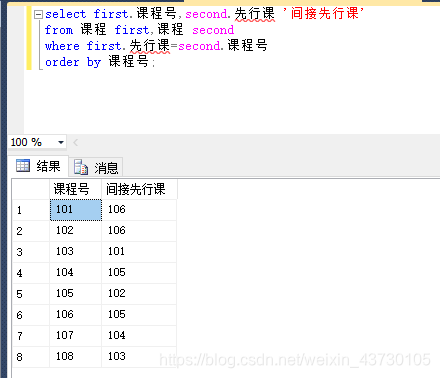Click 间接先行课 cell 105 in row 6

pos(139,315)
